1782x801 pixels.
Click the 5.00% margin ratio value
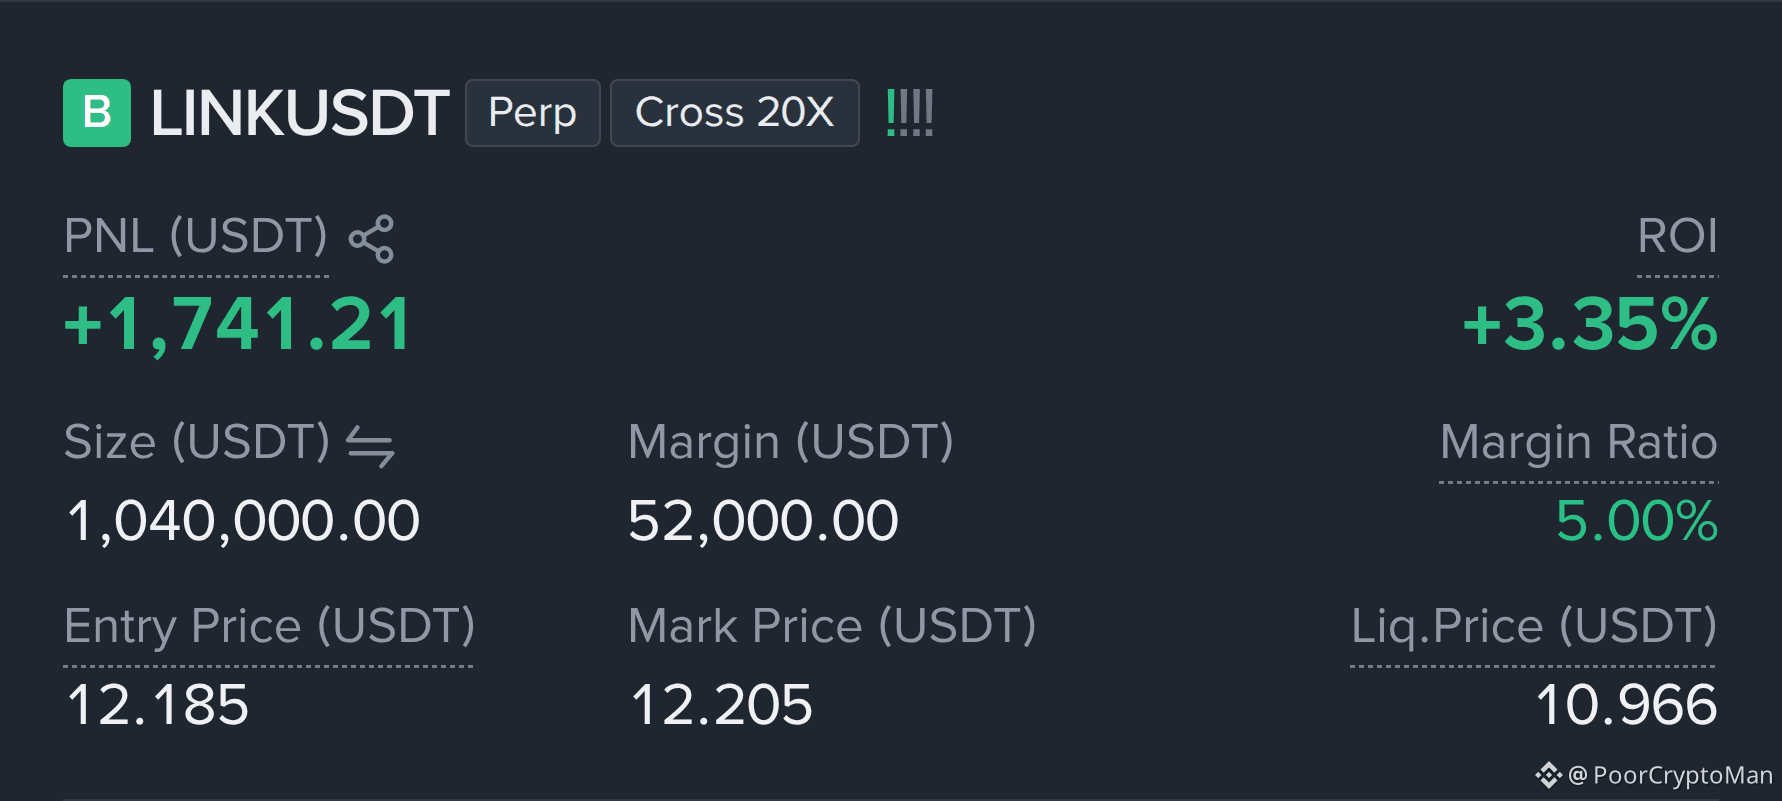pyautogui.click(x=1637, y=521)
